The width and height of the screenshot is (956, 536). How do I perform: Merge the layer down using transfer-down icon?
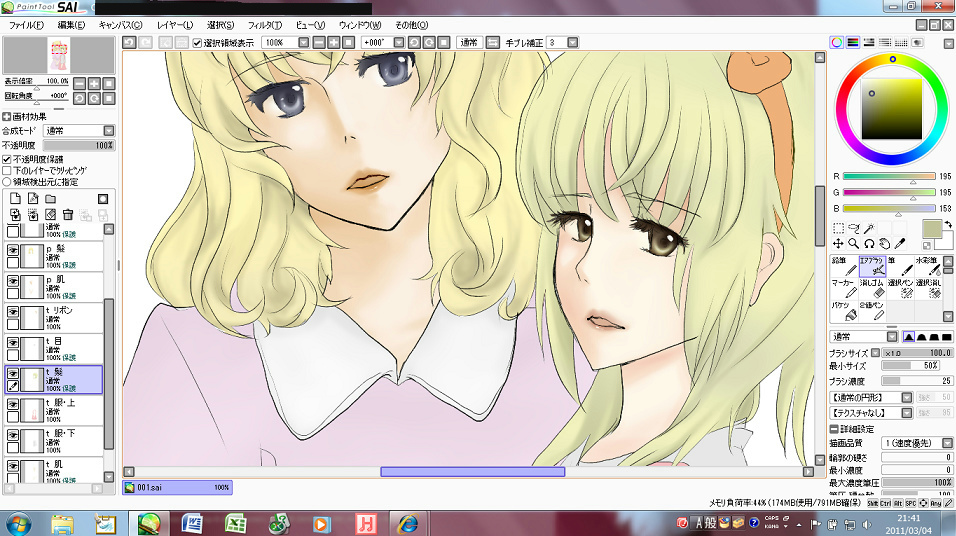tap(15, 215)
